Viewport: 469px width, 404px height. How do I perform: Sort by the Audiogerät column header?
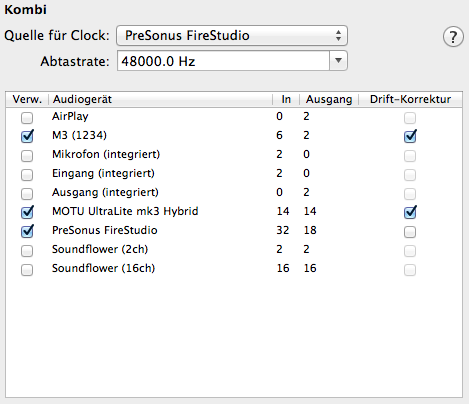click(160, 99)
